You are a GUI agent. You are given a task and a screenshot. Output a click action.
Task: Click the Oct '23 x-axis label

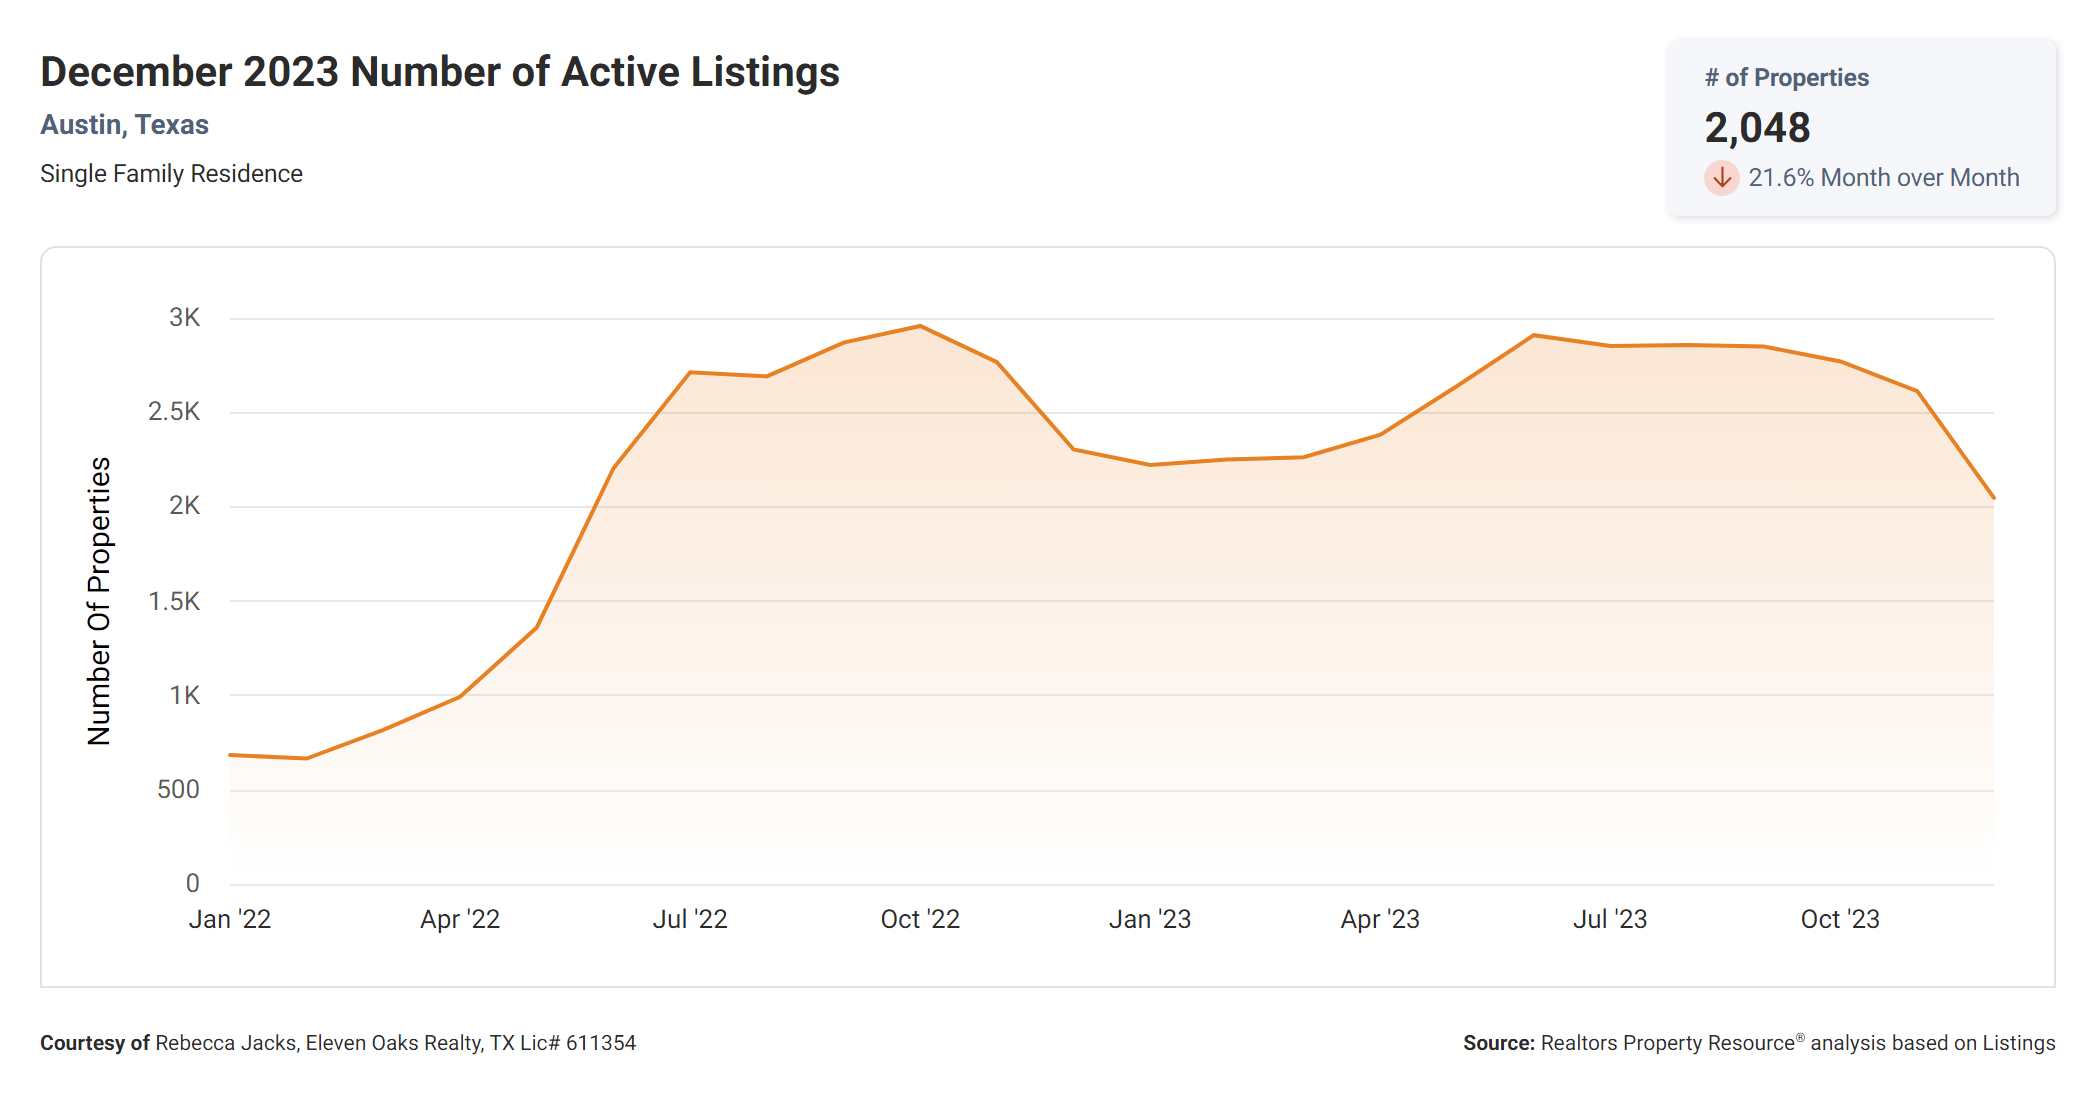pyautogui.click(x=1840, y=919)
